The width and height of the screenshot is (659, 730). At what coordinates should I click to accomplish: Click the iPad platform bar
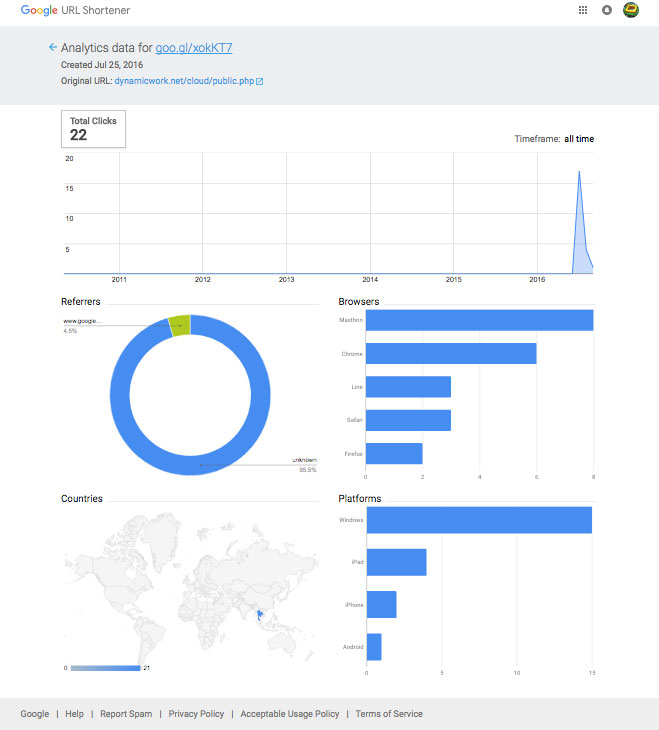[x=396, y=562]
